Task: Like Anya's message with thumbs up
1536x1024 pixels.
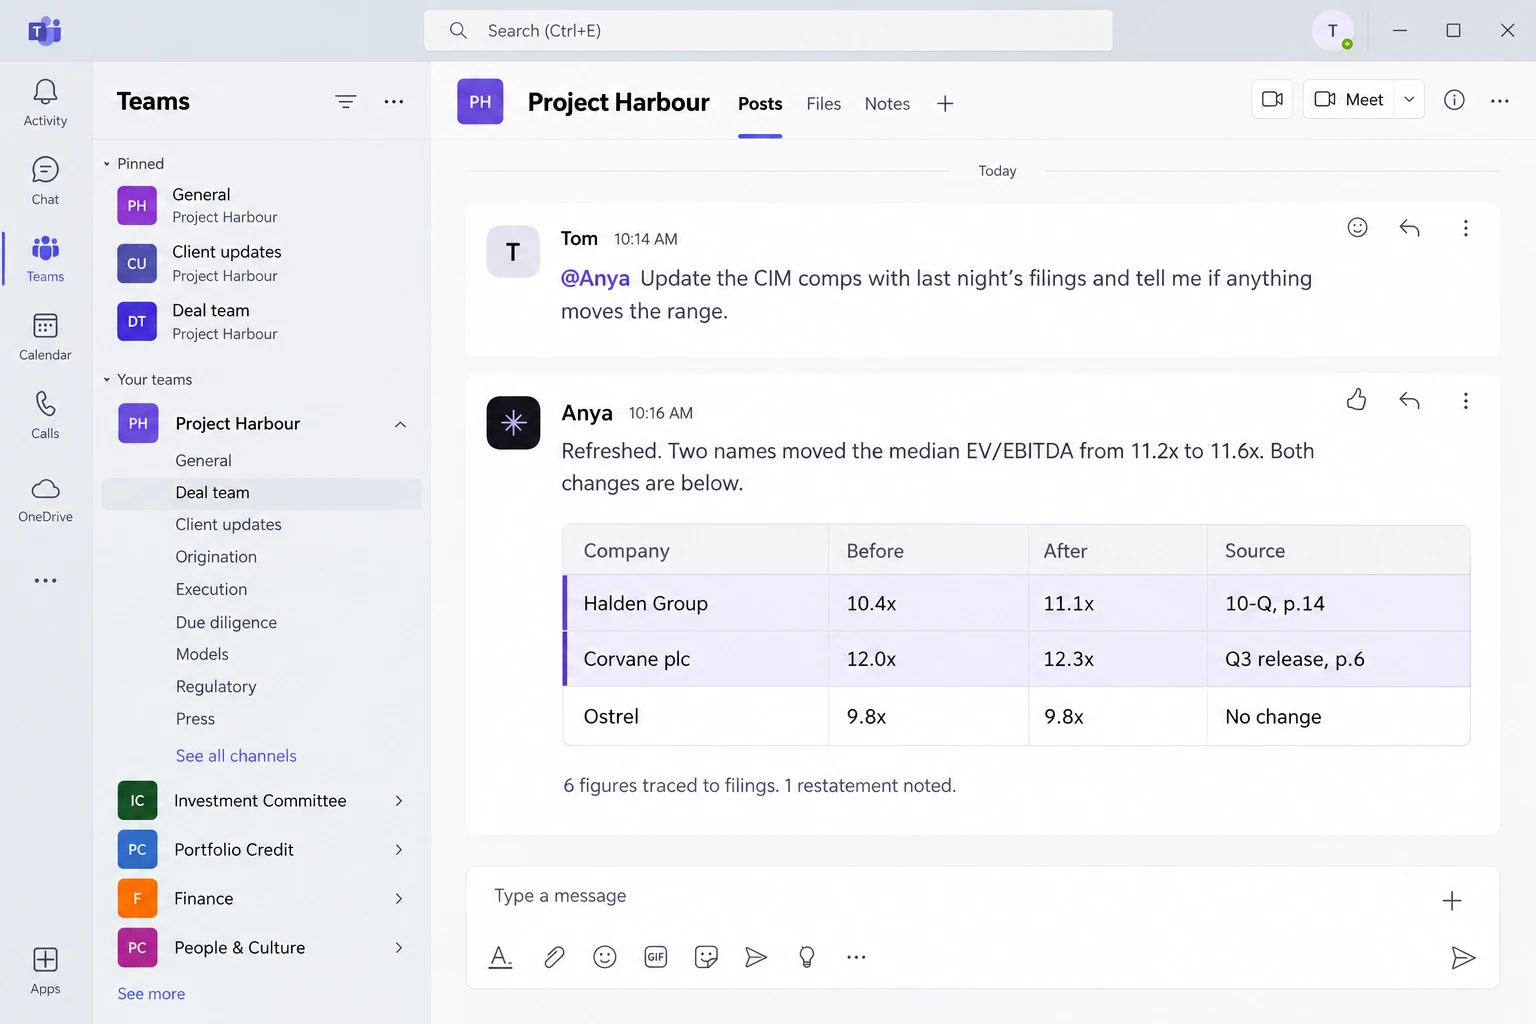Action: click(x=1357, y=400)
